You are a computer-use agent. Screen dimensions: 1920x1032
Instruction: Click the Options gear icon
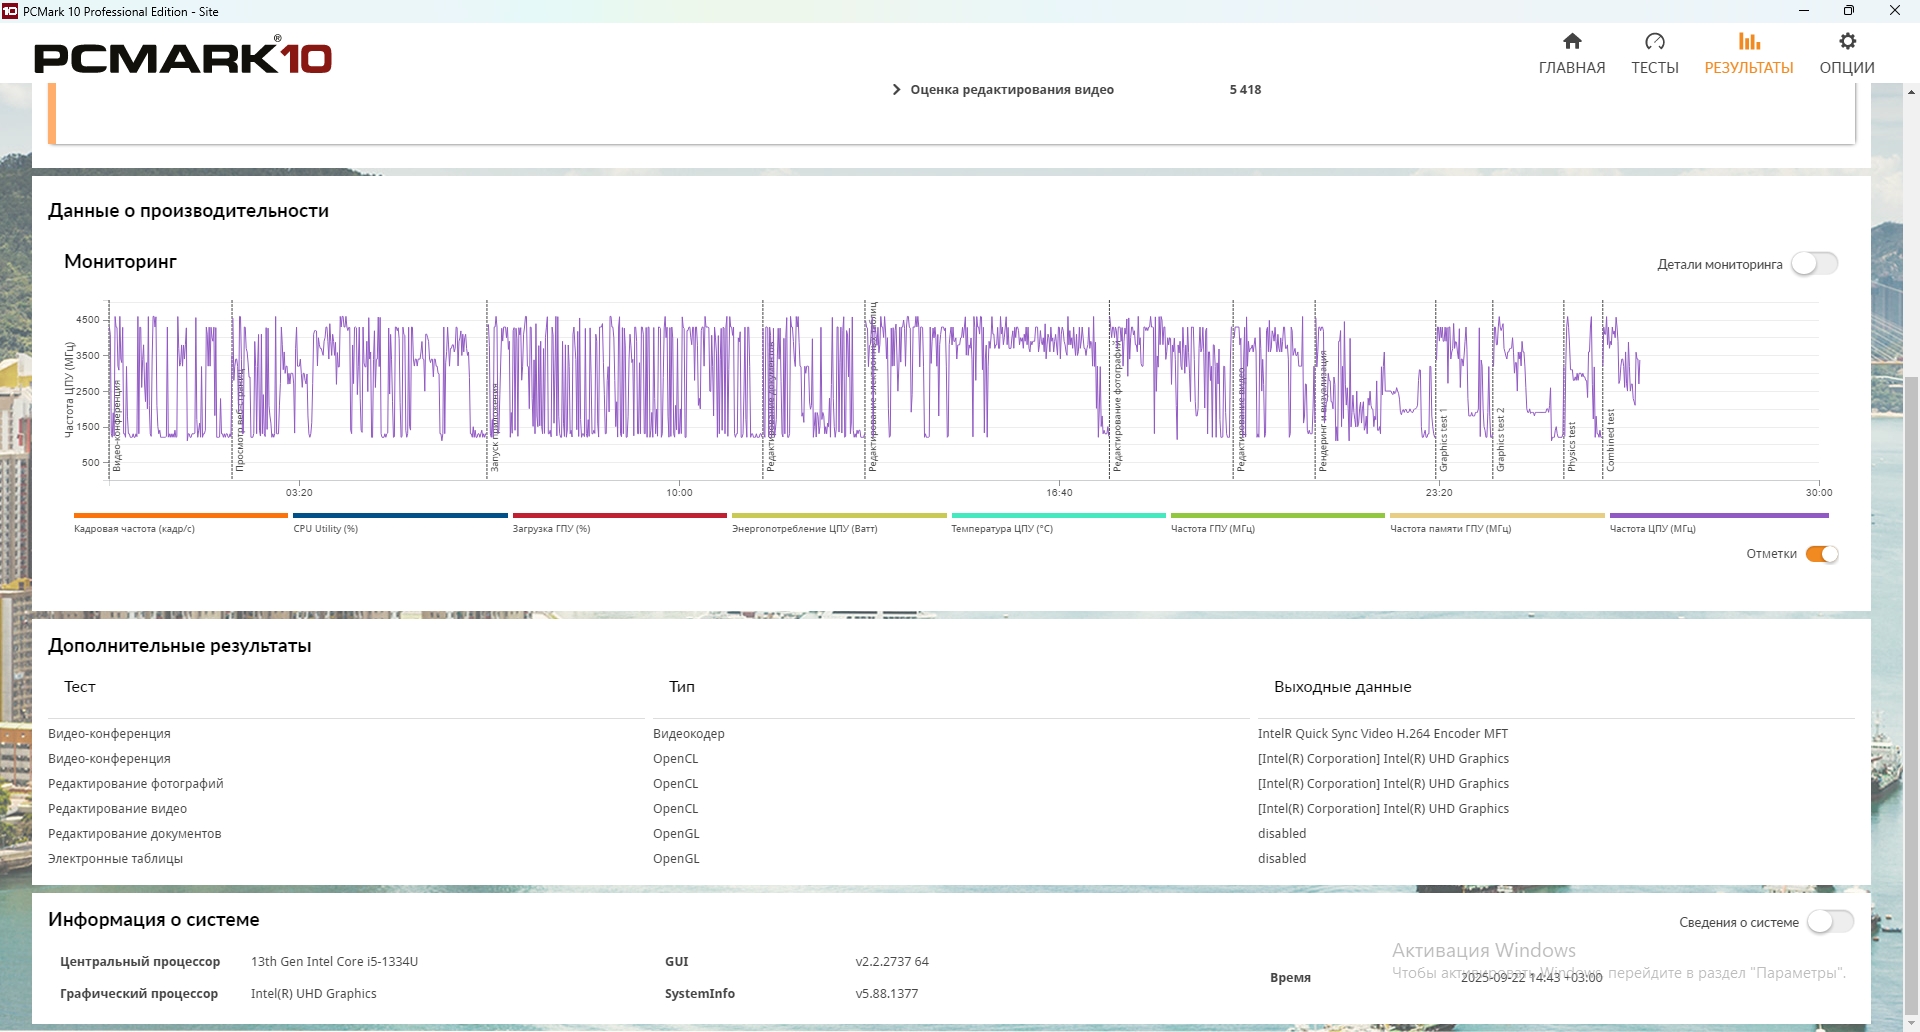1847,41
